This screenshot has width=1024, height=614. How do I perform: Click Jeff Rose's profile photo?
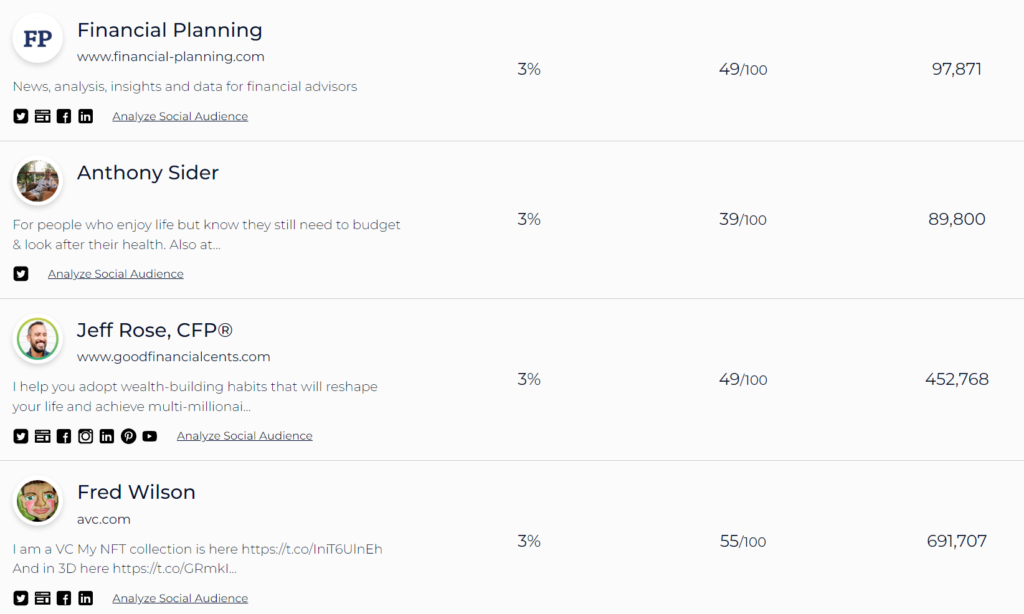tap(37, 338)
